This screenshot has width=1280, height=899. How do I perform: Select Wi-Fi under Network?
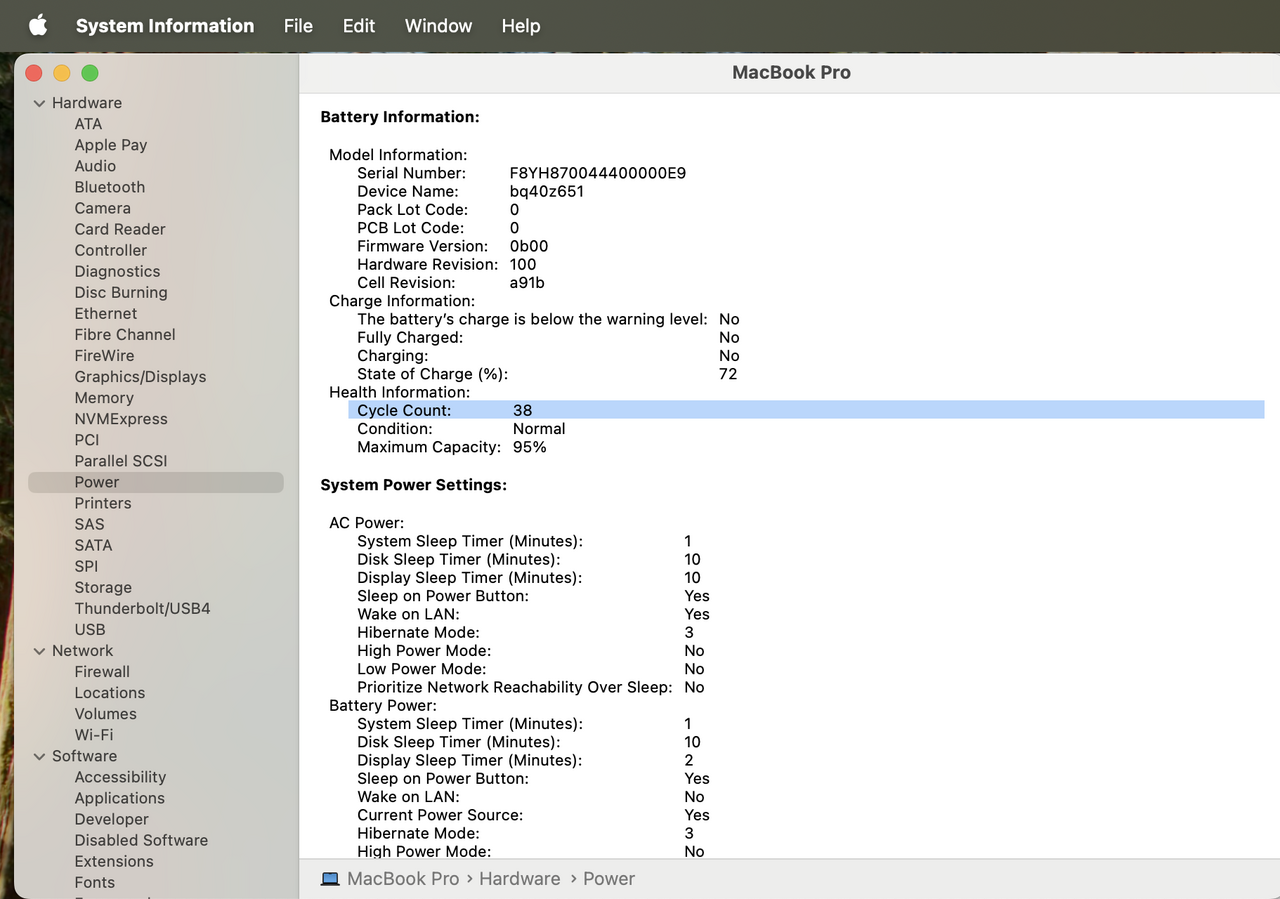click(94, 735)
